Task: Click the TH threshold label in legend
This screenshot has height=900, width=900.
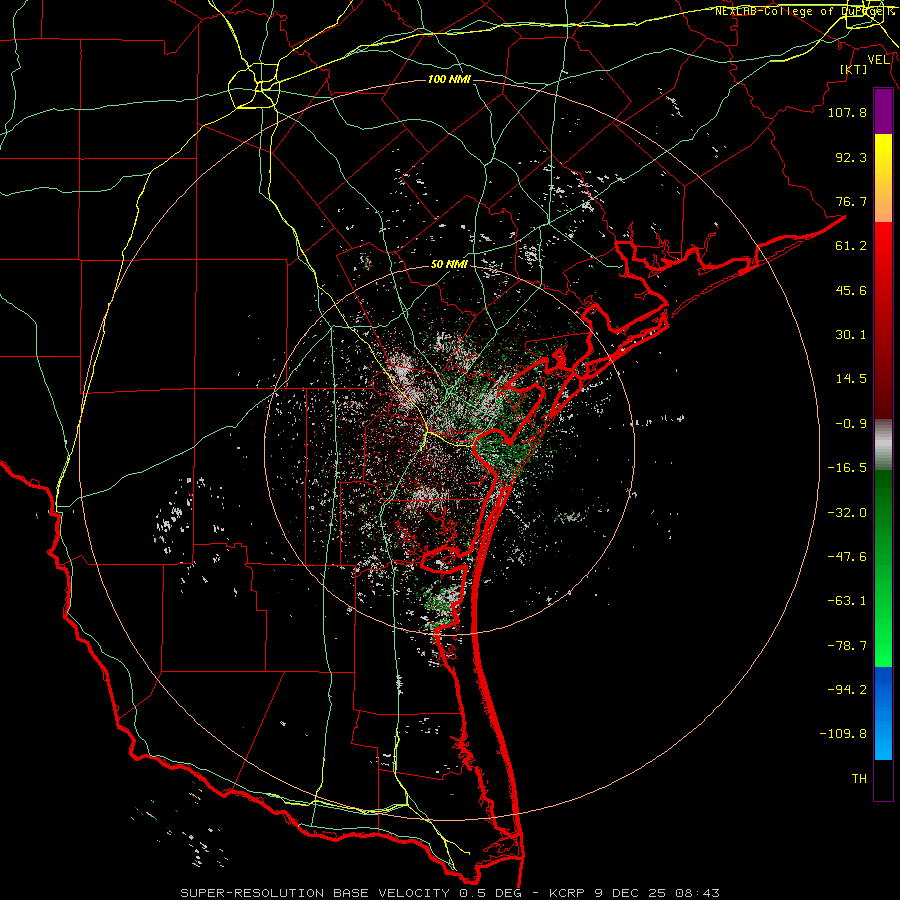Action: (x=859, y=779)
